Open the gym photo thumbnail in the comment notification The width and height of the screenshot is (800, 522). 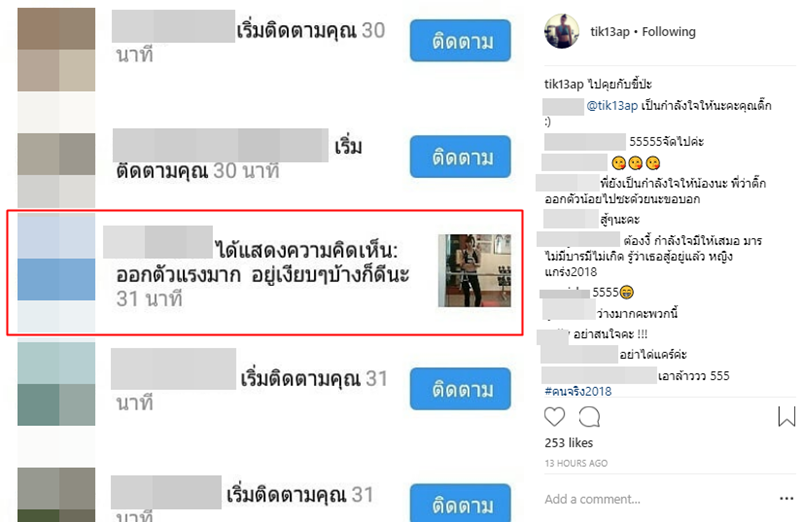pyautogui.click(x=474, y=270)
